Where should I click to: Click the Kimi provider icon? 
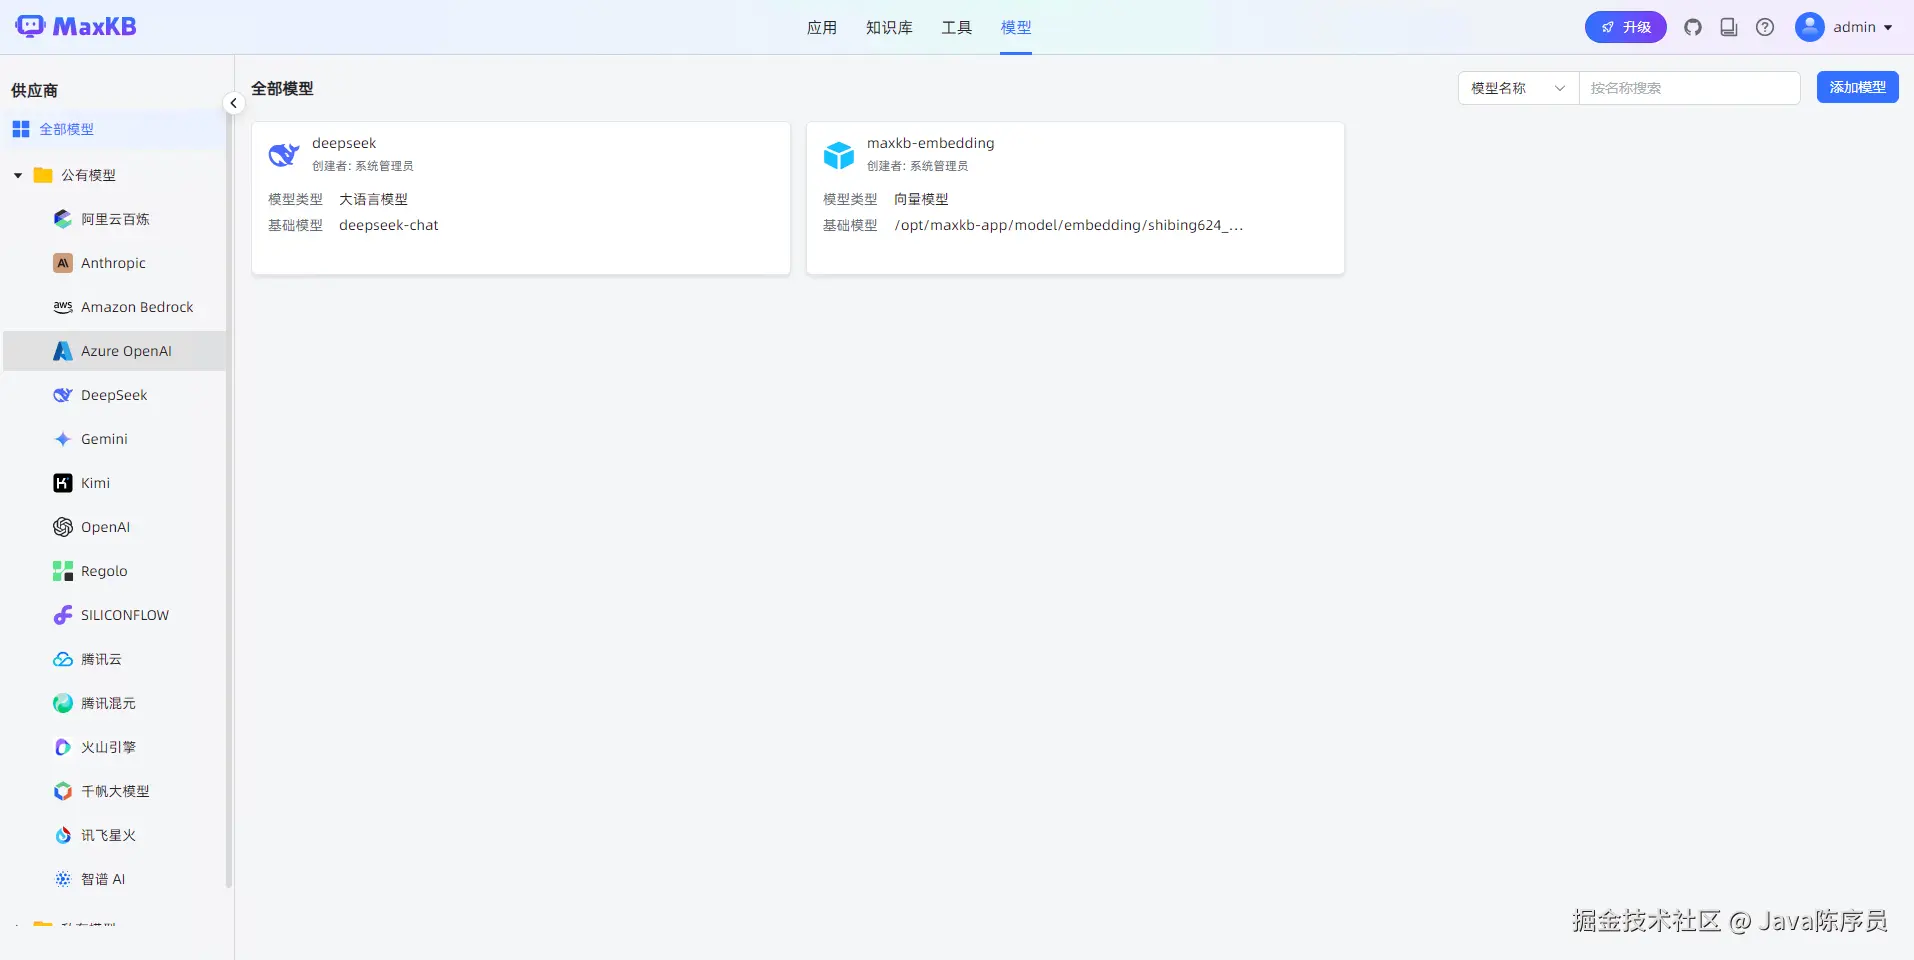point(63,483)
